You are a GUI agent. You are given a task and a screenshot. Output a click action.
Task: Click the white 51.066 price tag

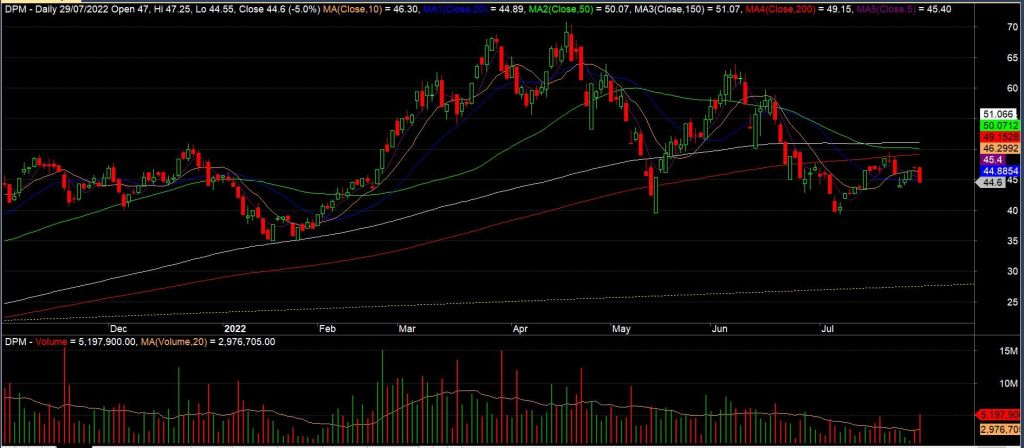pos(1000,114)
